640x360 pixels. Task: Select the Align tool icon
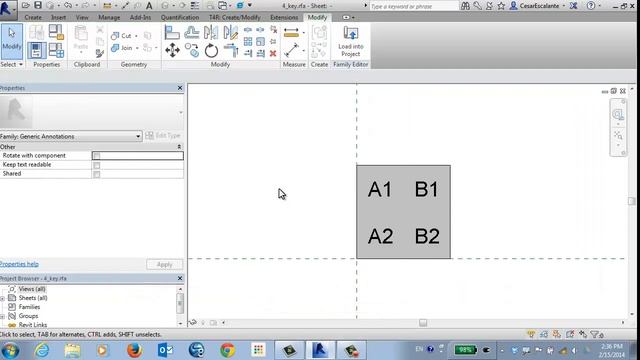coord(172,32)
